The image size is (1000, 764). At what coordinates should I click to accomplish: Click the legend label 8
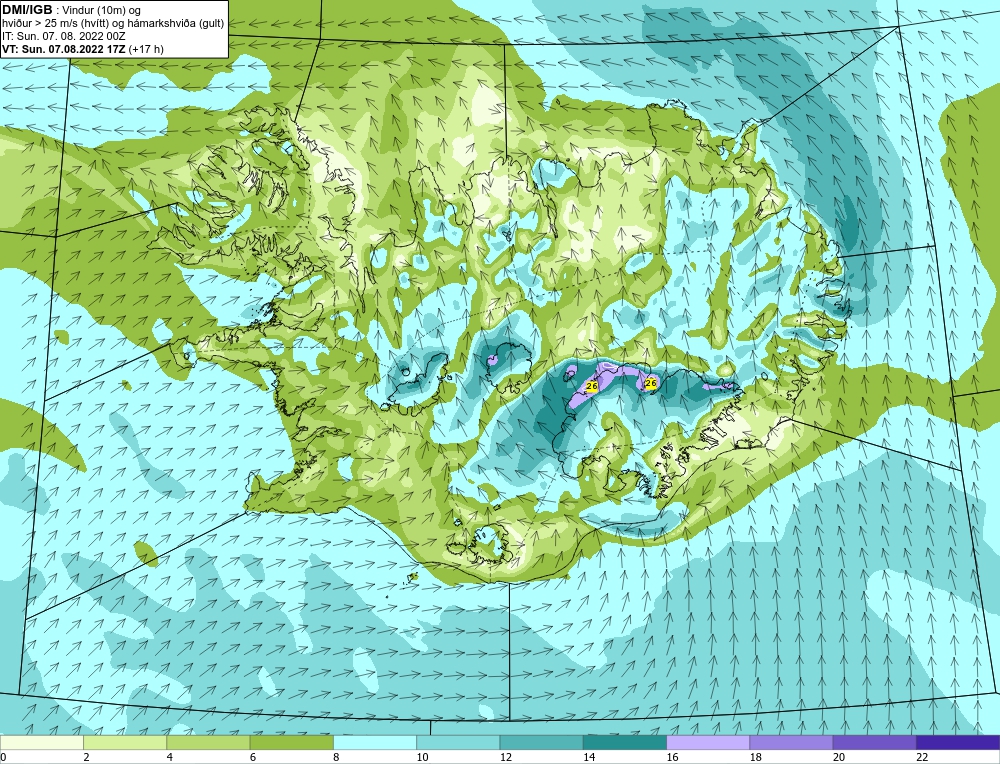coord(336,757)
